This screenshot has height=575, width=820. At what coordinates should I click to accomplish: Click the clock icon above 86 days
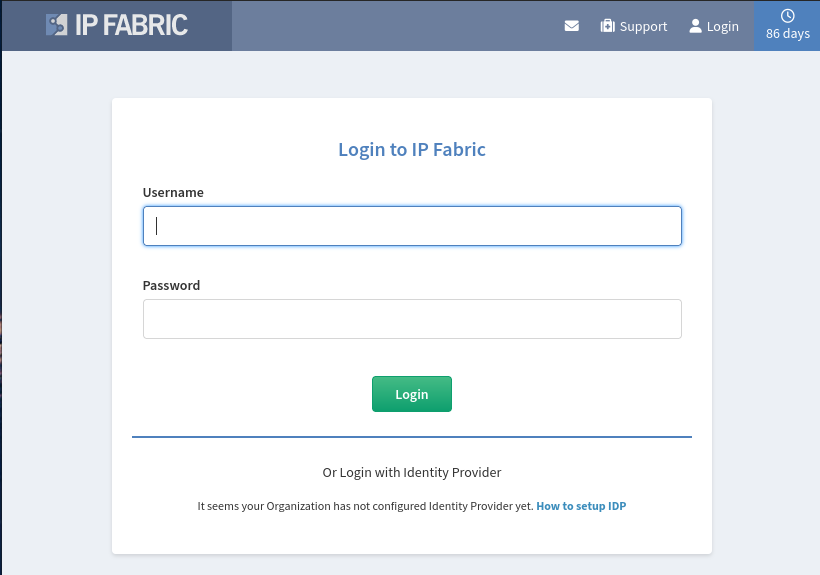pos(788,16)
